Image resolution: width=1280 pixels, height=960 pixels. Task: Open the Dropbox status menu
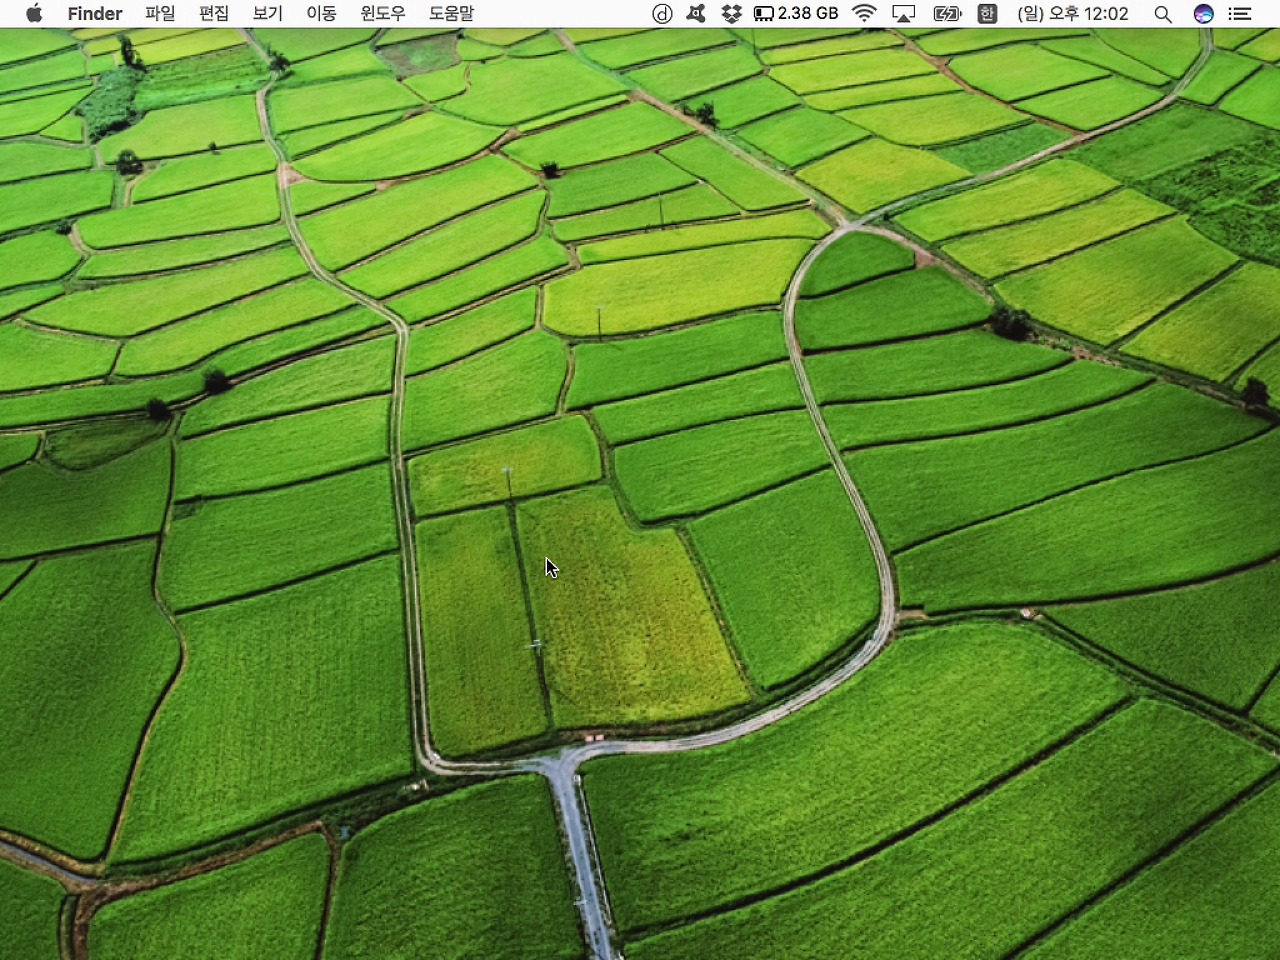(732, 13)
